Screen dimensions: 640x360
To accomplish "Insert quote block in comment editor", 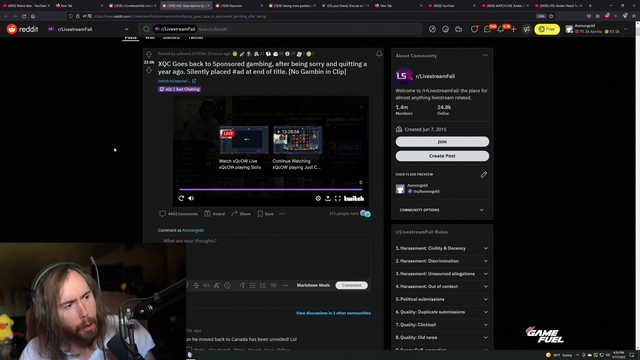I will (273, 285).
